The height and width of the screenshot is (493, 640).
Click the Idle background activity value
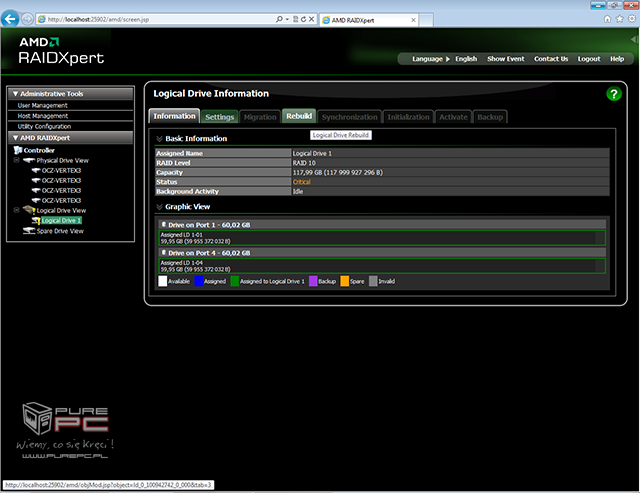[x=298, y=191]
